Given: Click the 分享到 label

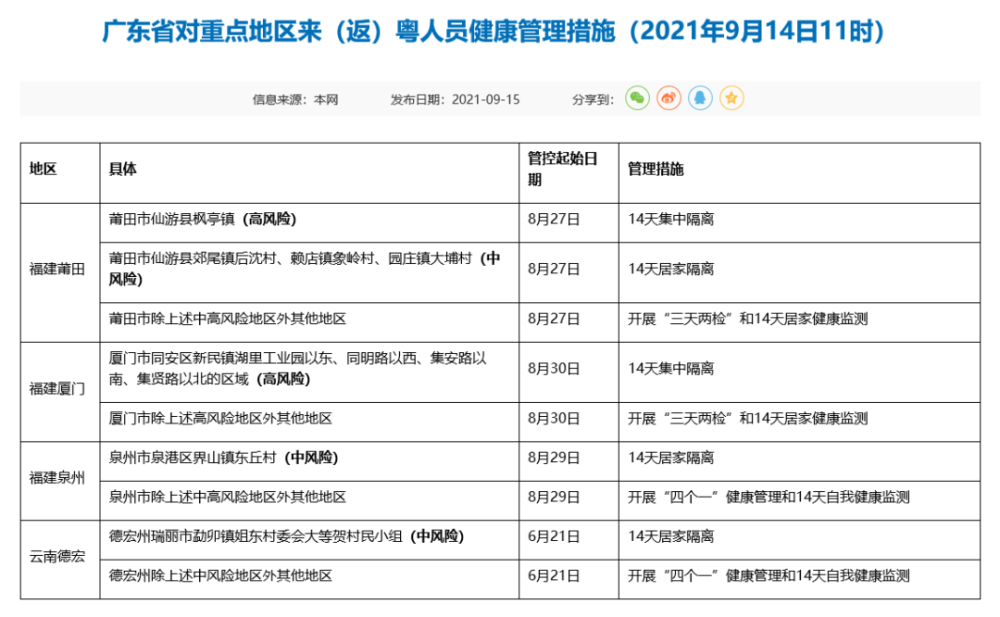Looking at the screenshot, I should click(592, 99).
